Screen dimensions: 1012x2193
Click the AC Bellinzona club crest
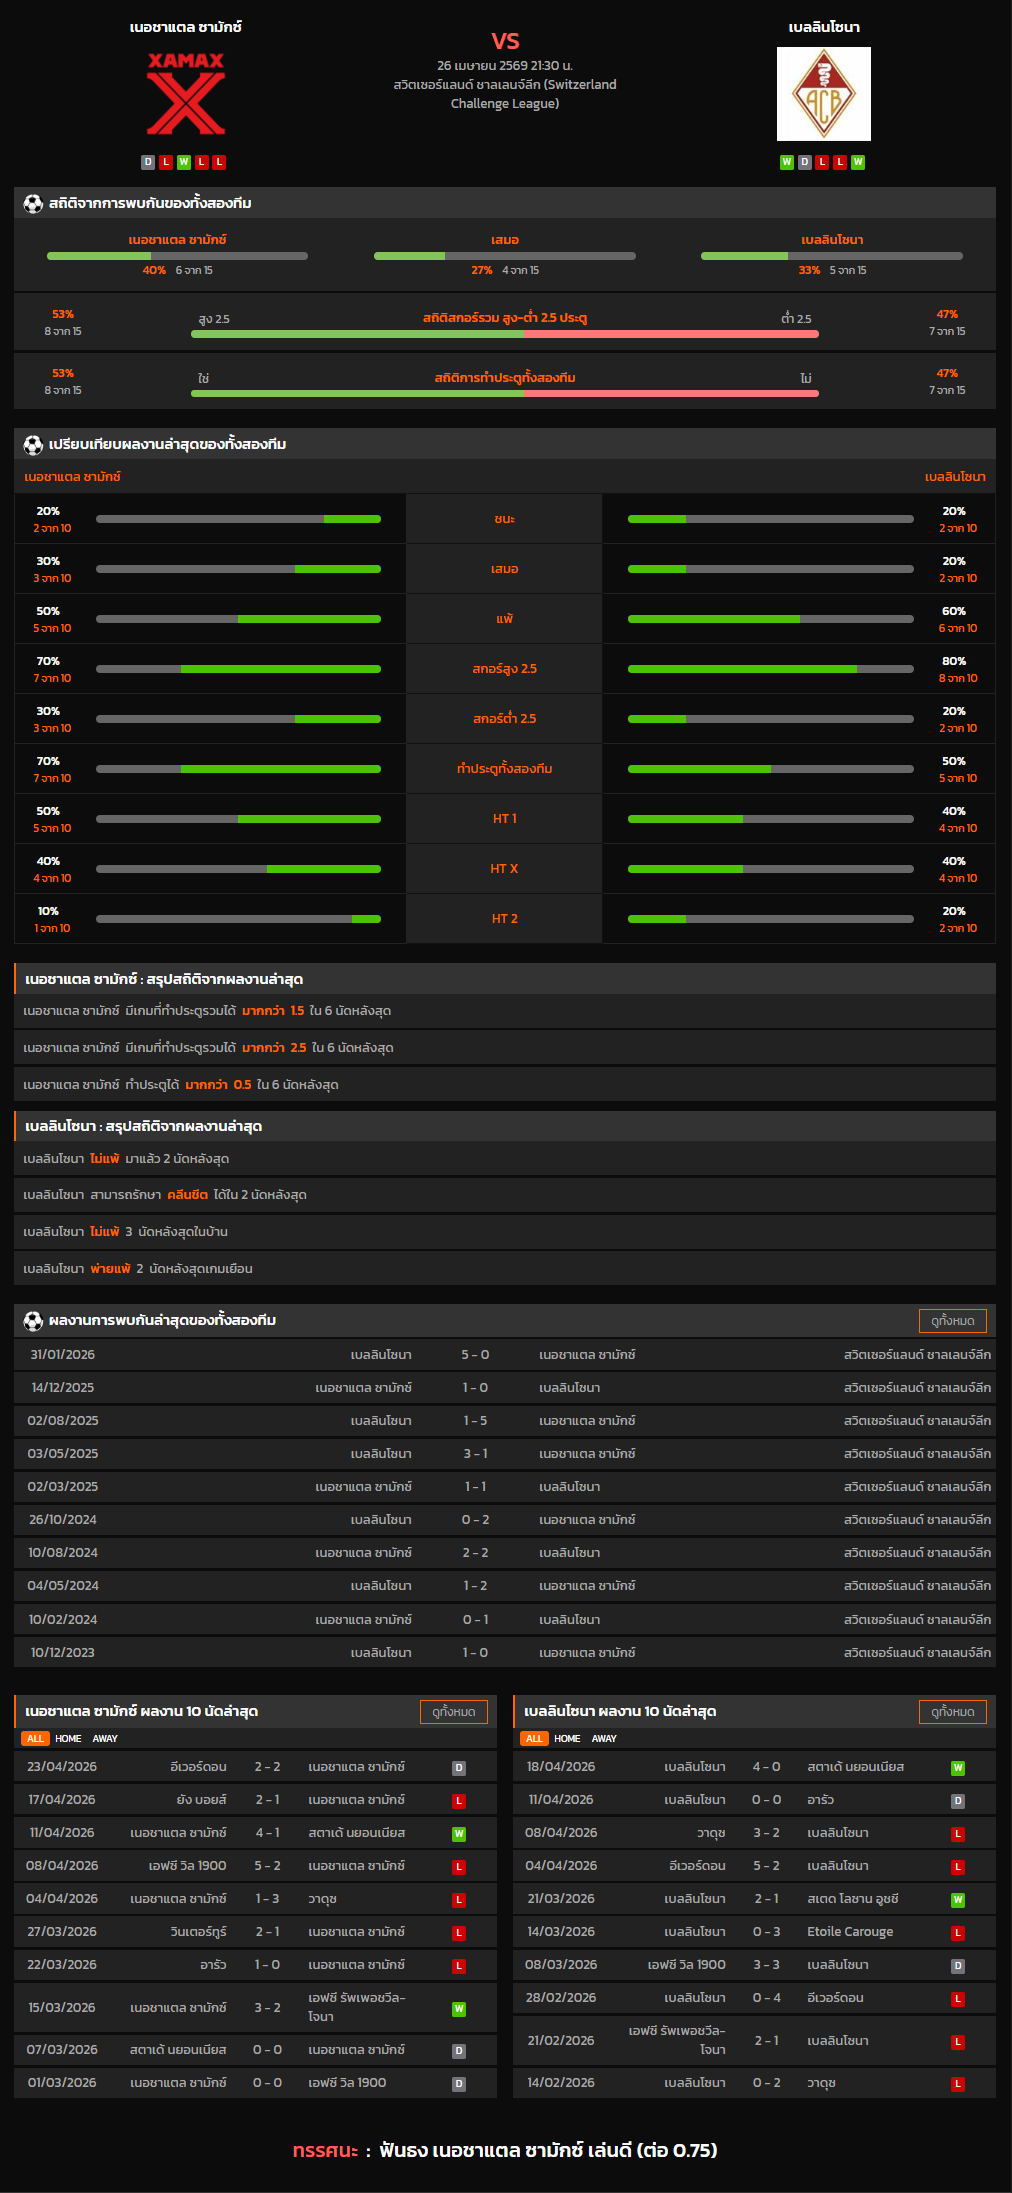coord(823,94)
